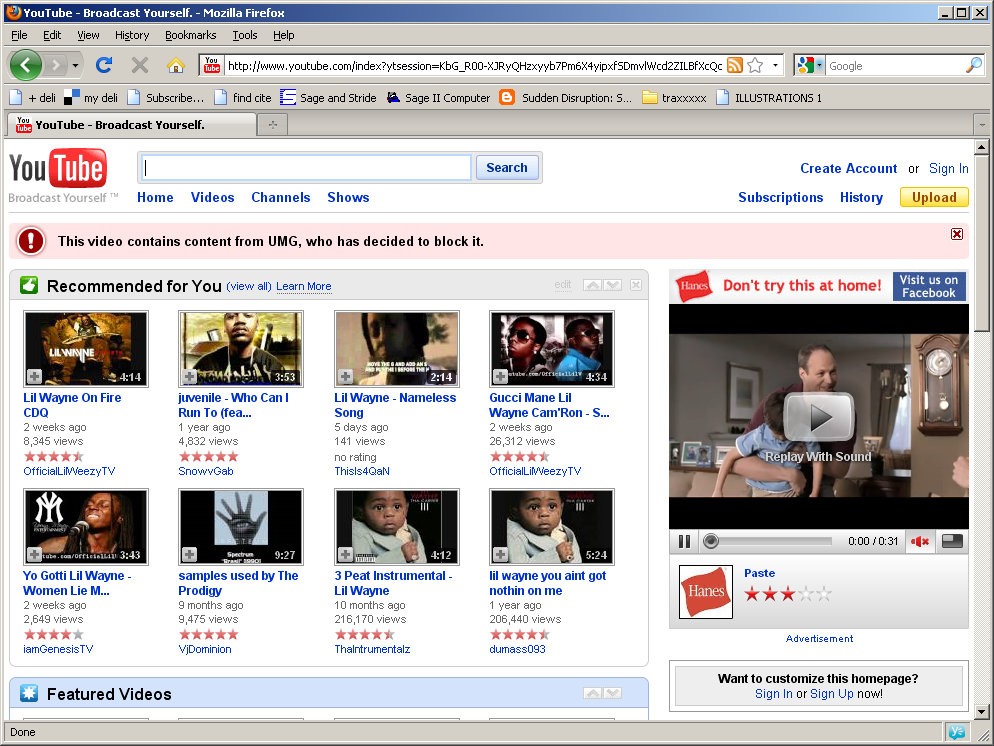The image size is (994, 746).
Task: Open the 'Sudden Disruption' Blogger bookmark
Action: pos(565,98)
